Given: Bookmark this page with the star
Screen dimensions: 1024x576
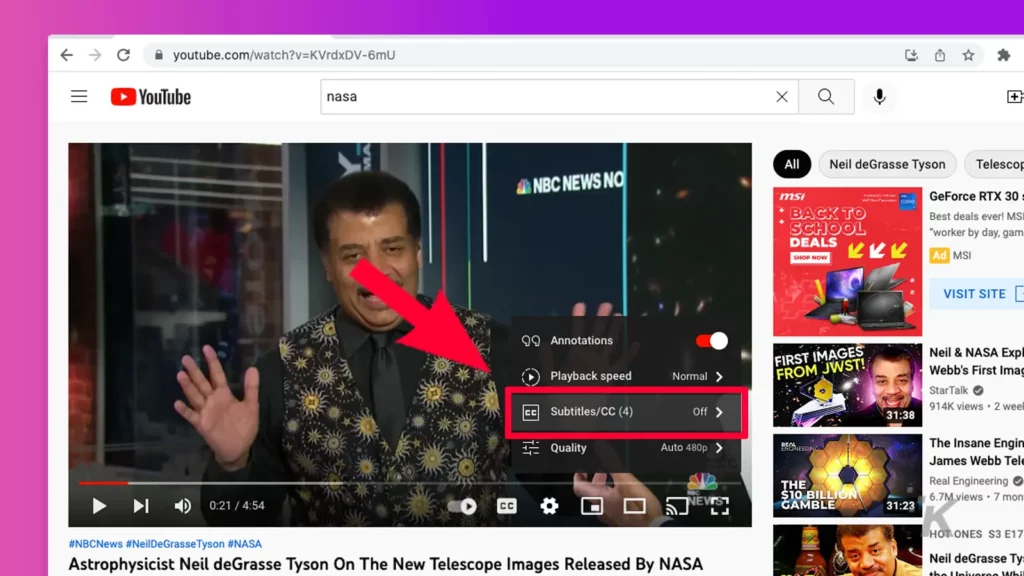Looking at the screenshot, I should click(x=968, y=55).
